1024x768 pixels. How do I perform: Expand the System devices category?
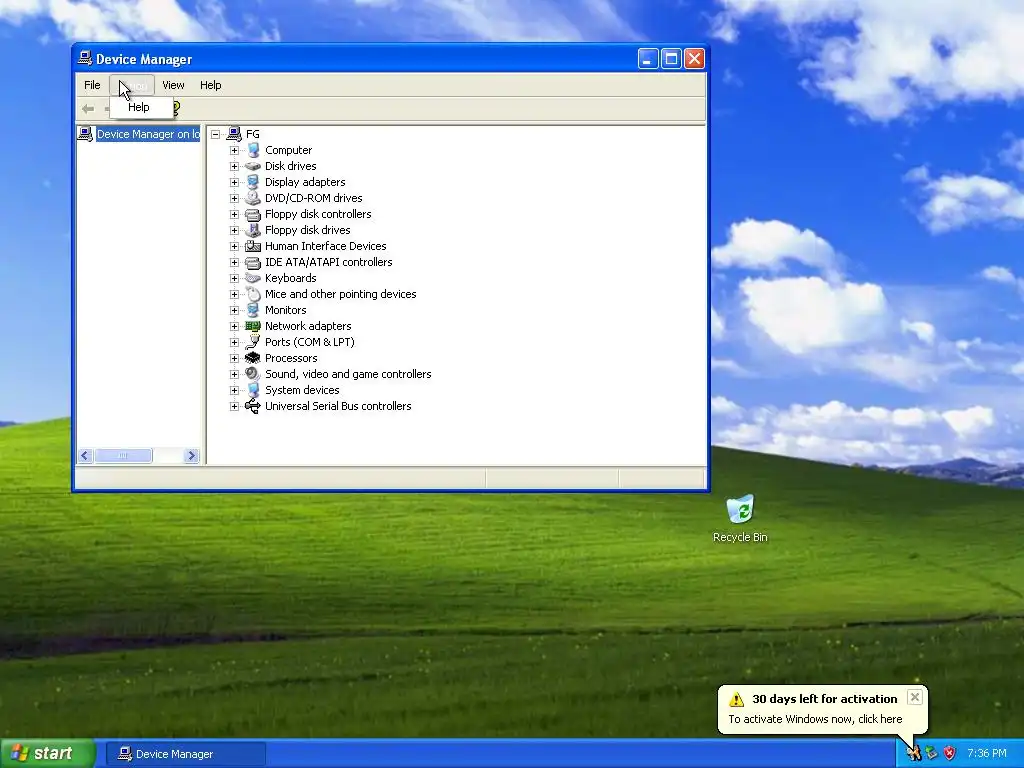pos(234,390)
